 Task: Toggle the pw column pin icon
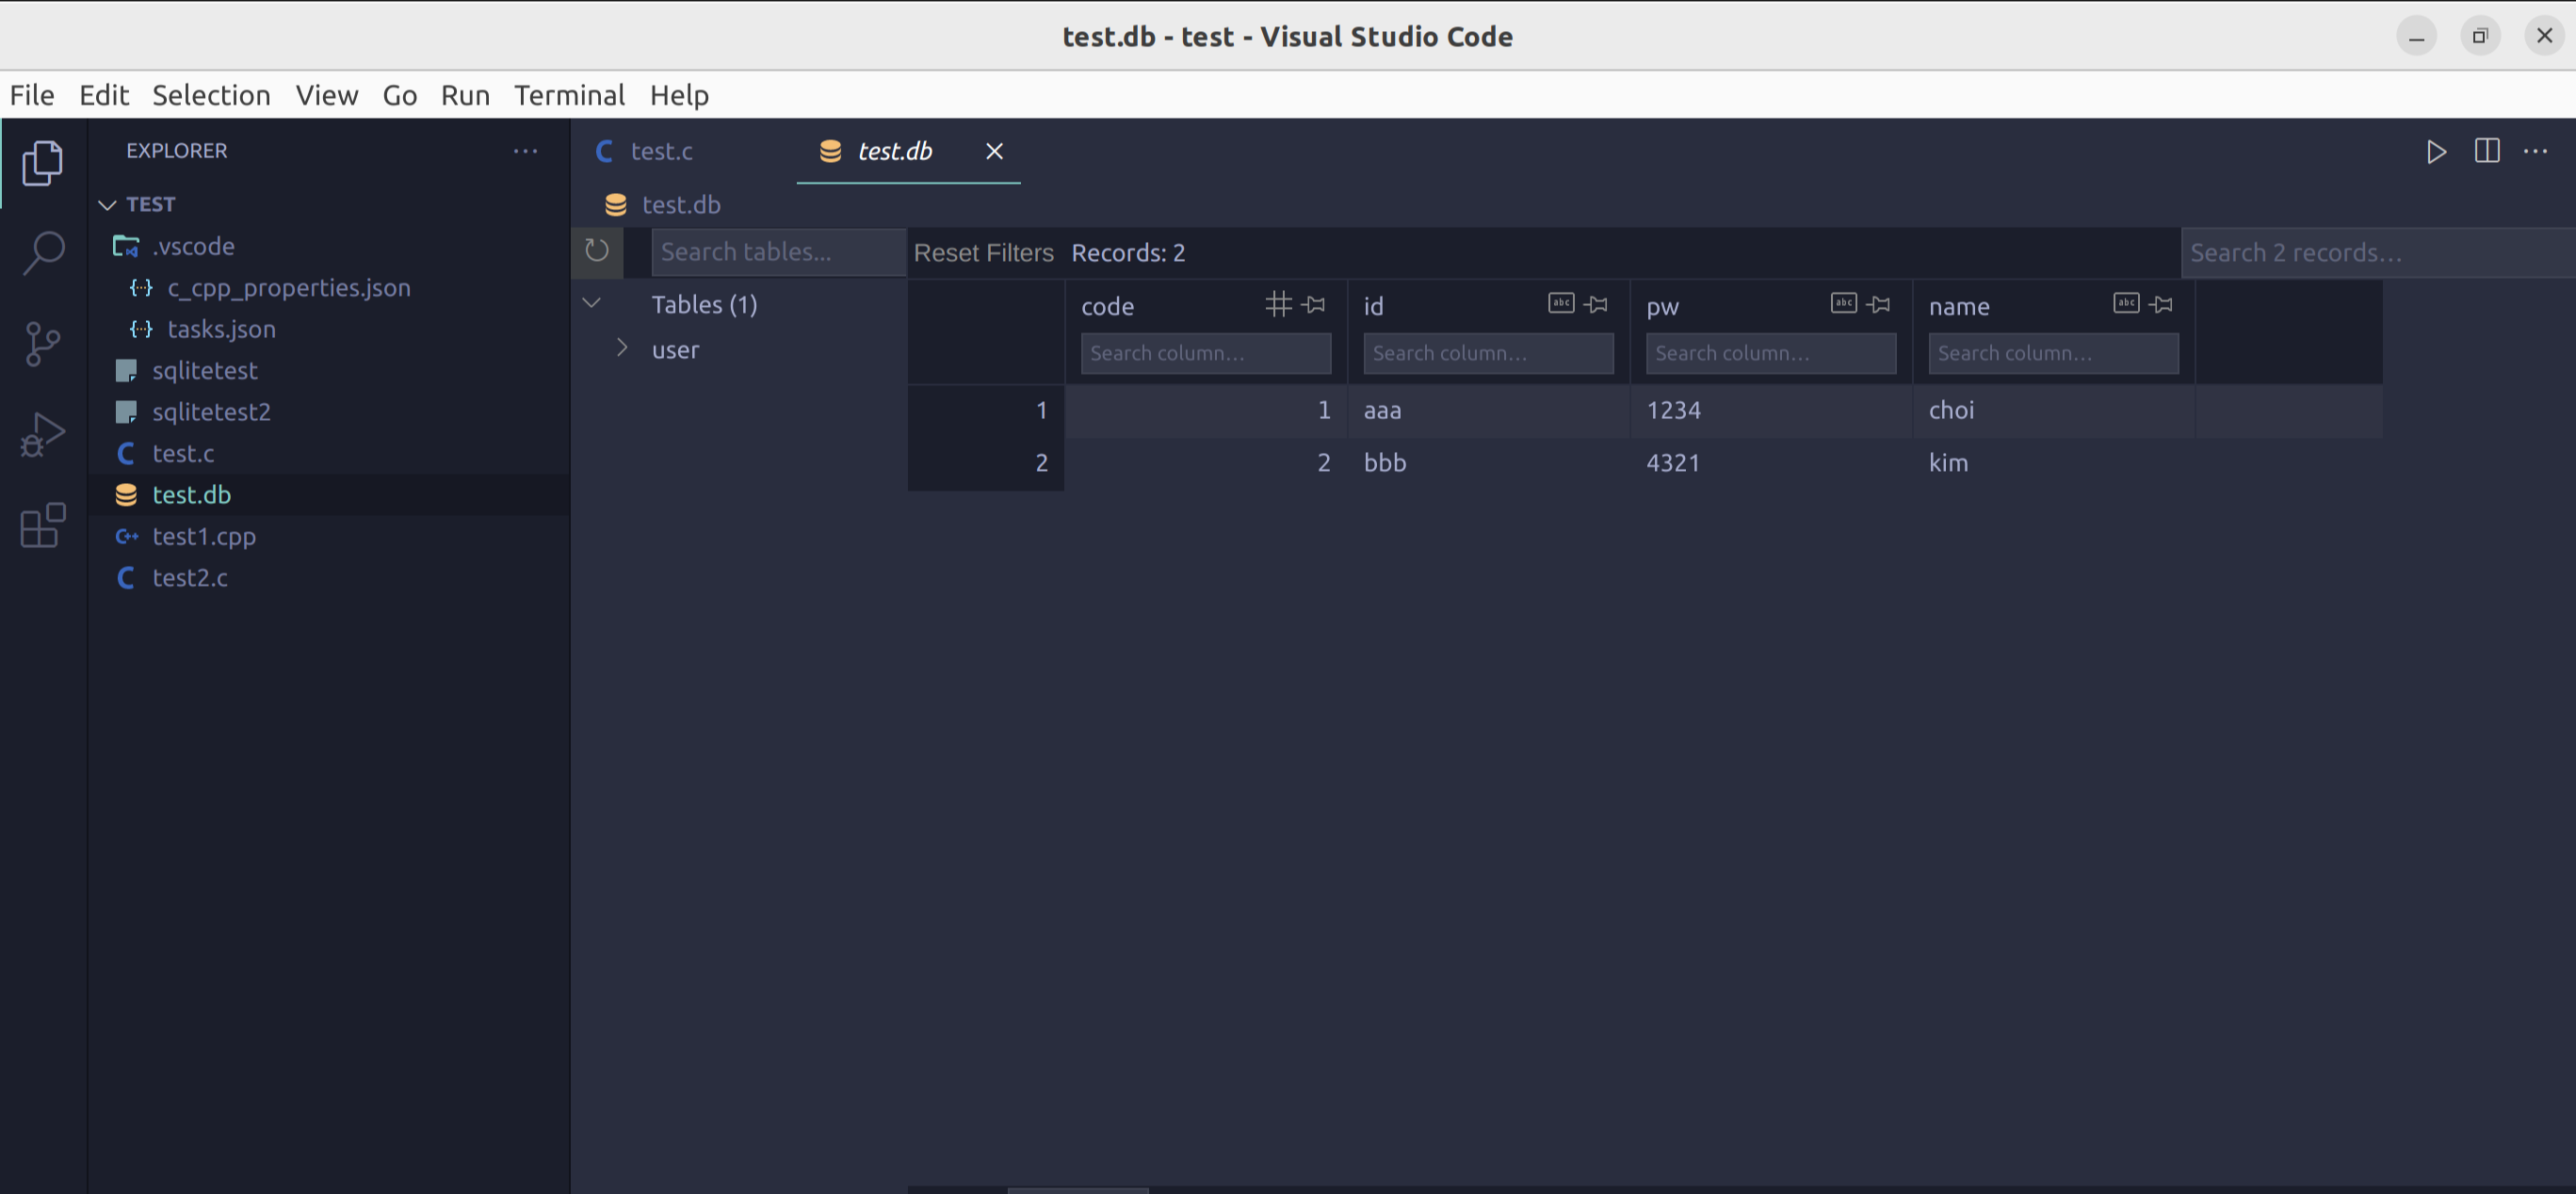tap(1879, 304)
